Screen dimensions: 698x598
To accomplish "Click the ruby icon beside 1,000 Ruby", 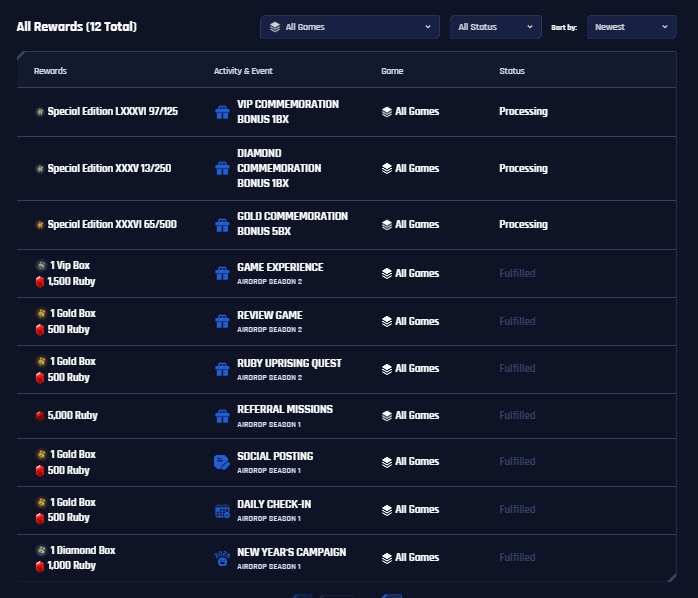I will pyautogui.click(x=40, y=566).
